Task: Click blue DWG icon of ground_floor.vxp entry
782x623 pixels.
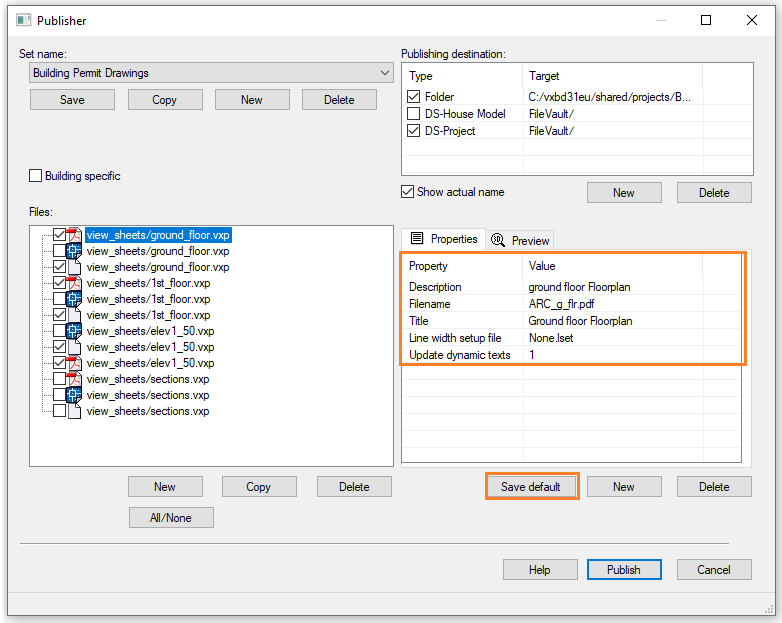Action: 73,251
